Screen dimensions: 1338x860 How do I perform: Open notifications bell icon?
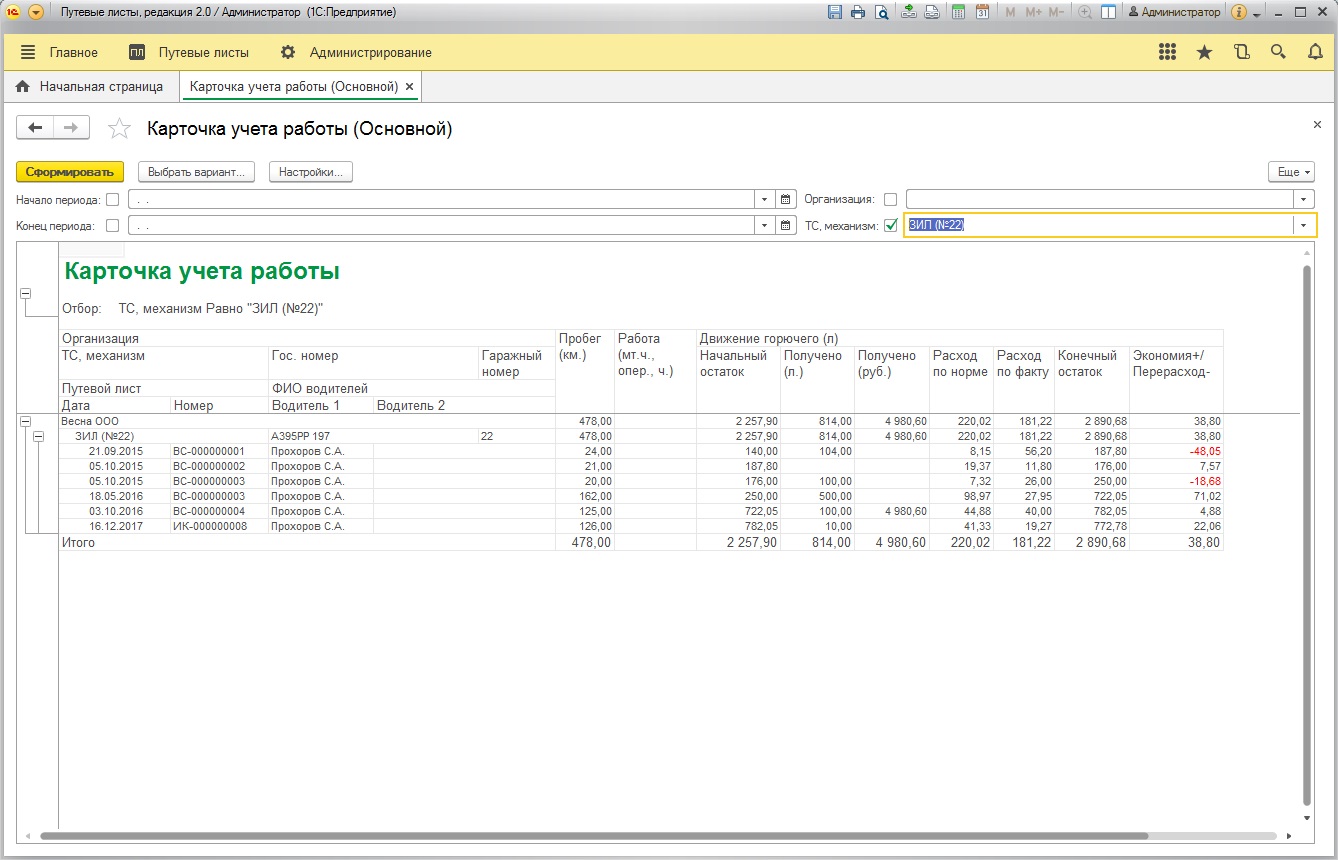click(1316, 52)
